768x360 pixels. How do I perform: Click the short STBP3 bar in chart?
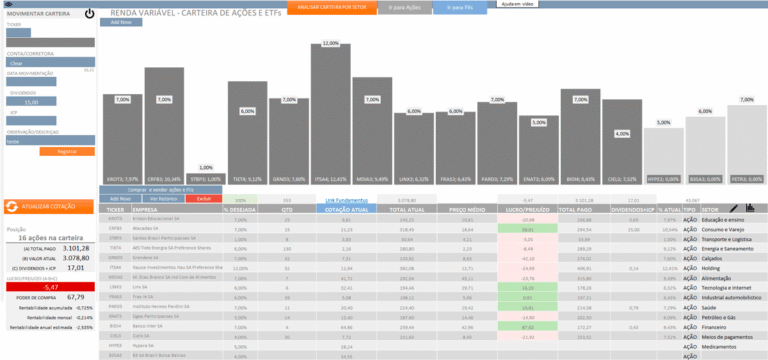tap(206, 179)
